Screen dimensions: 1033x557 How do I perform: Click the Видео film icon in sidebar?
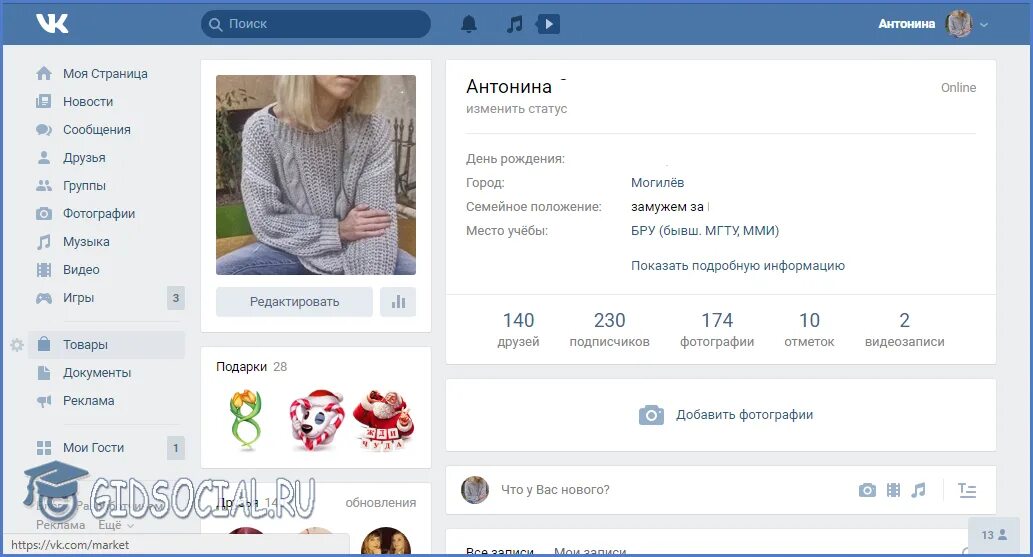point(43,270)
